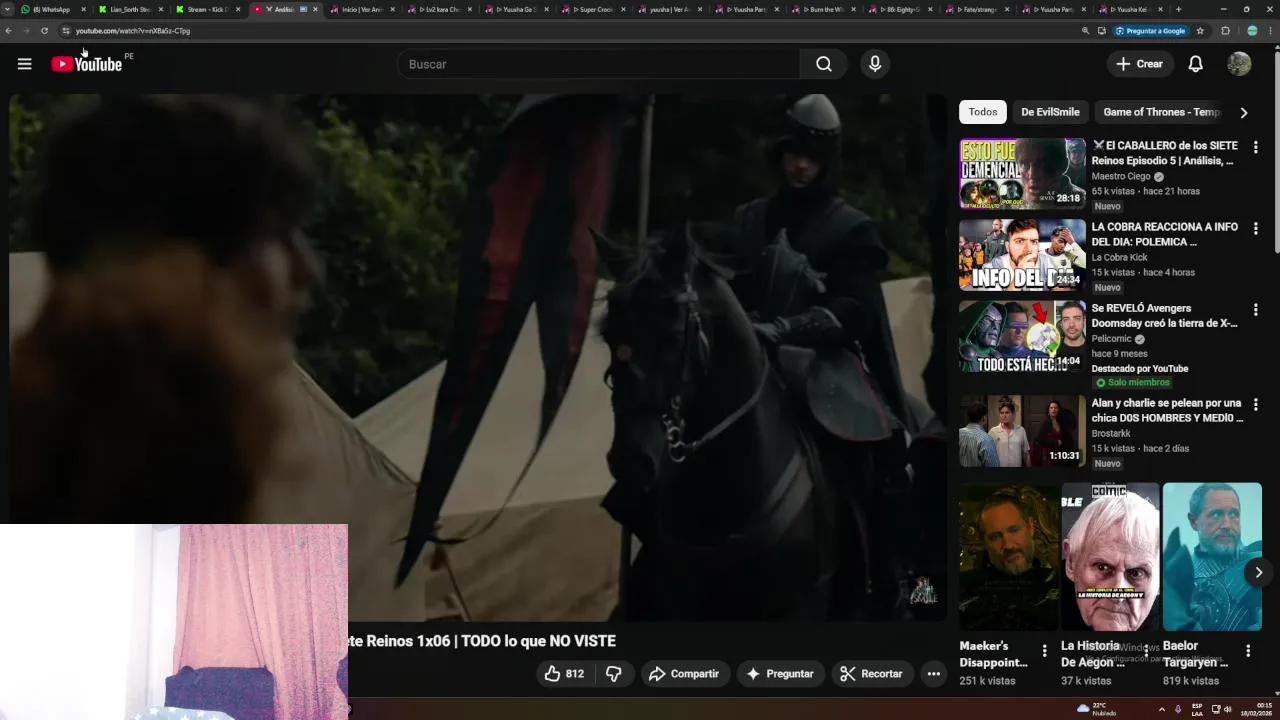The image size is (1280, 720).
Task: Open options for Avengers Doomsday video
Action: (1256, 310)
